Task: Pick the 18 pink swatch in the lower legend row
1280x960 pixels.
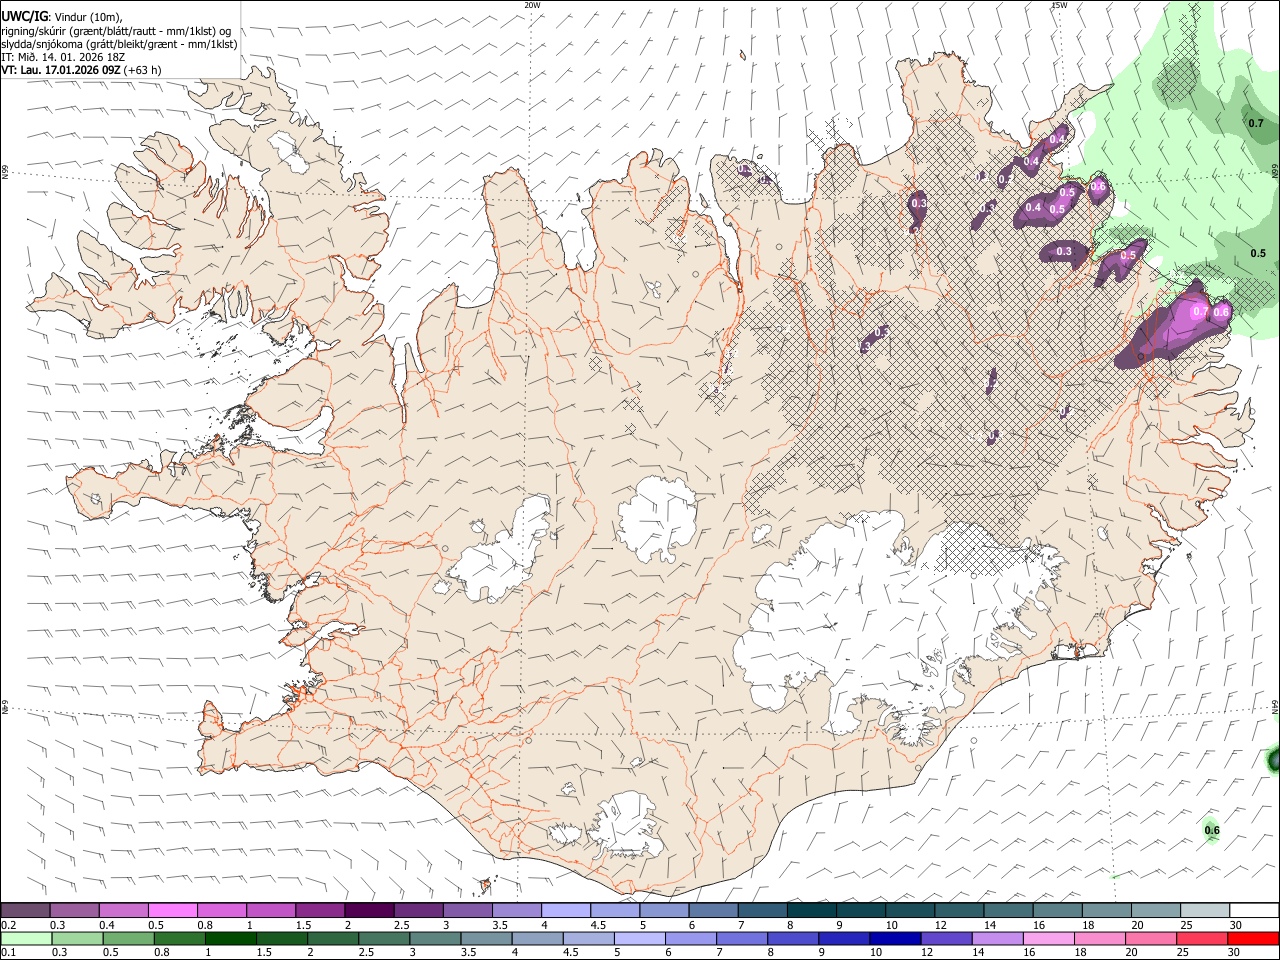Action: tap(1099, 938)
